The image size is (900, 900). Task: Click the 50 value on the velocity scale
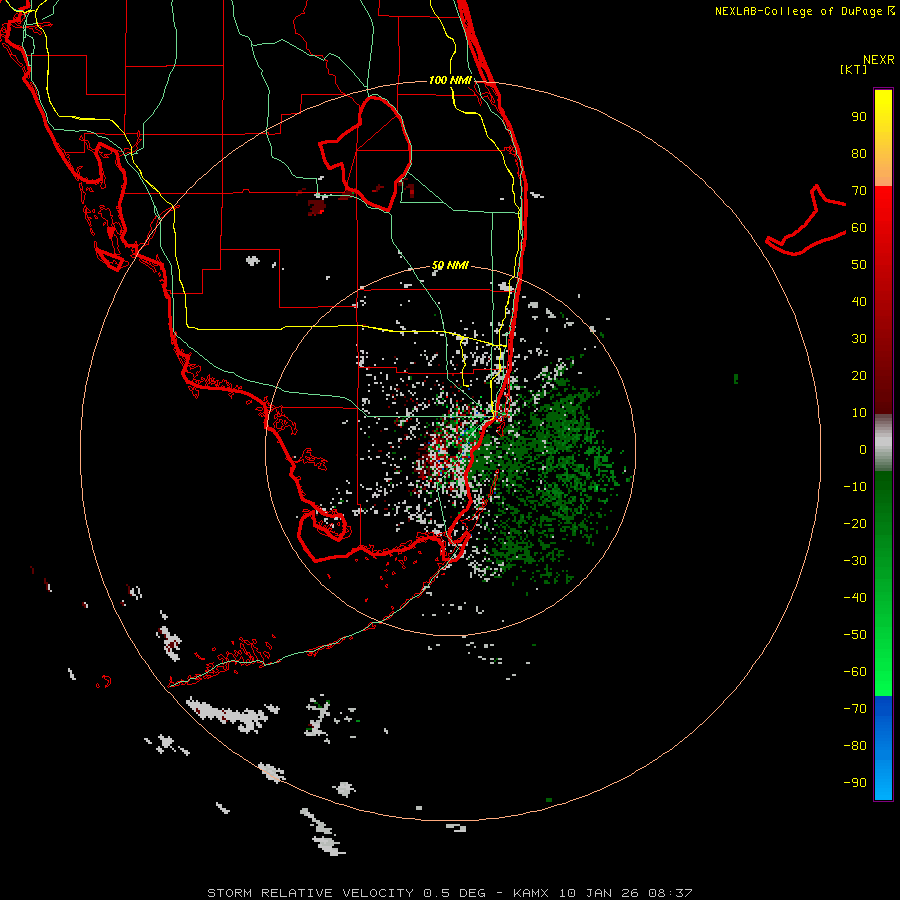pyautogui.click(x=859, y=265)
